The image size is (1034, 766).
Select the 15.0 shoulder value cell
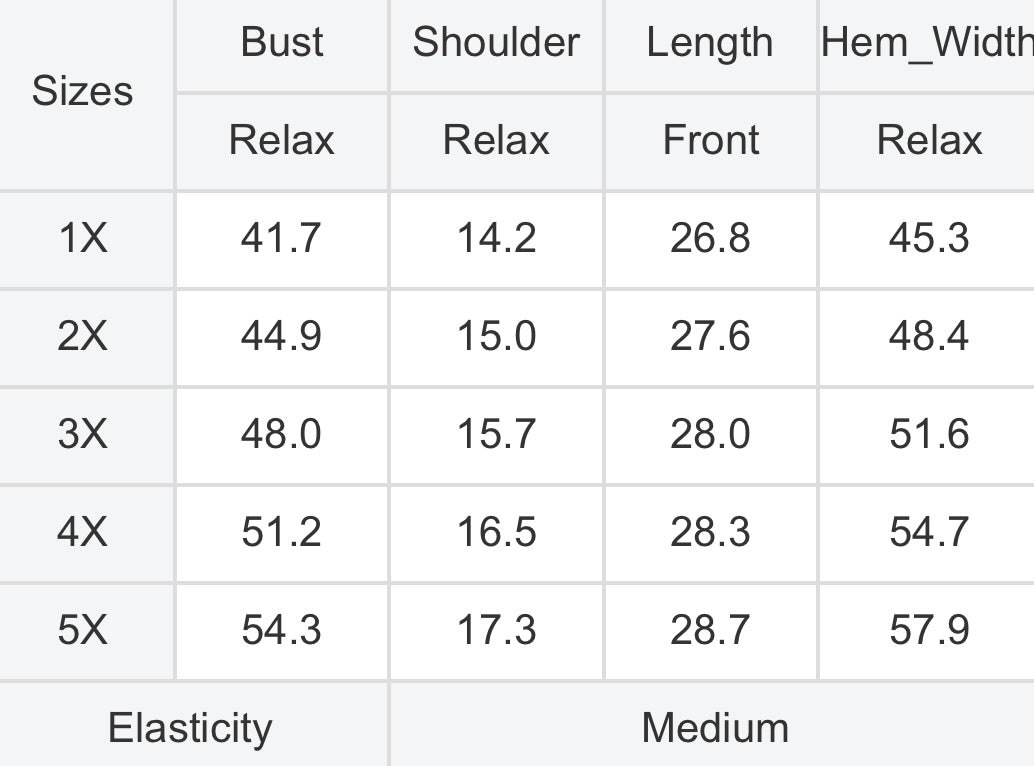[x=497, y=338]
